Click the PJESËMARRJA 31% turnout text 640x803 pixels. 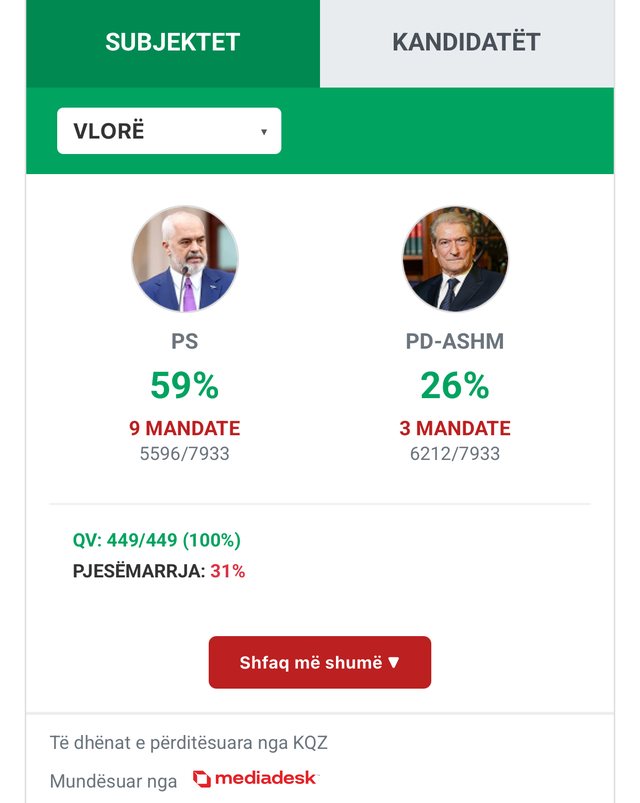coord(159,571)
